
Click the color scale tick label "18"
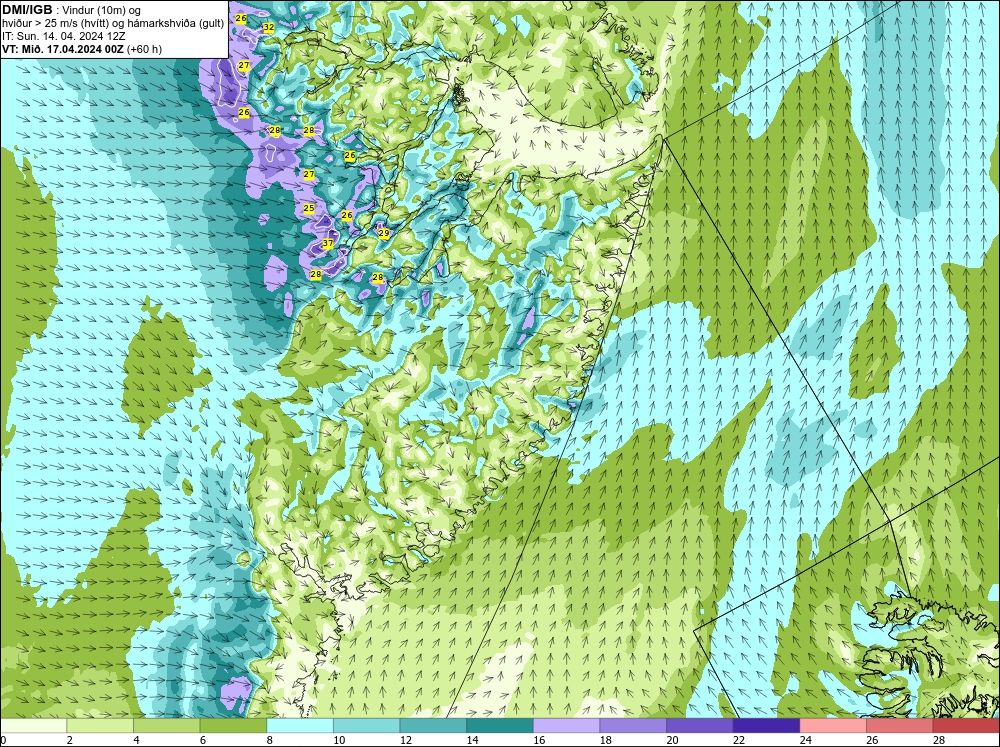pos(605,740)
